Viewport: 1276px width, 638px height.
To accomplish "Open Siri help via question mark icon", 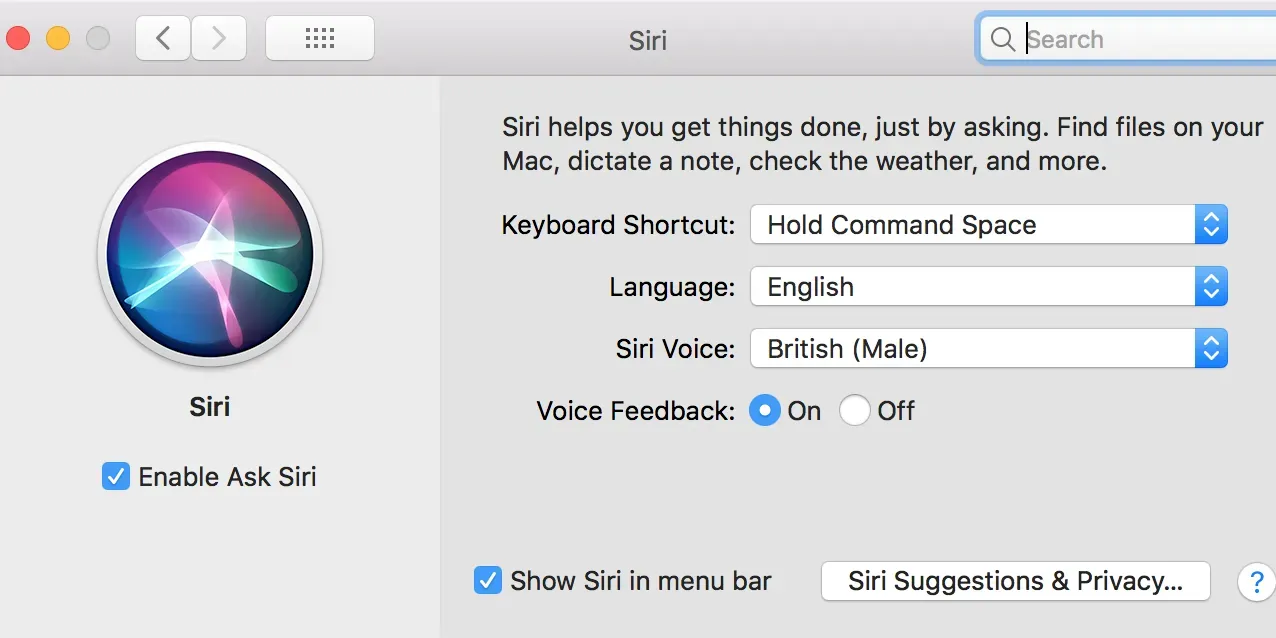I will click(x=1256, y=581).
